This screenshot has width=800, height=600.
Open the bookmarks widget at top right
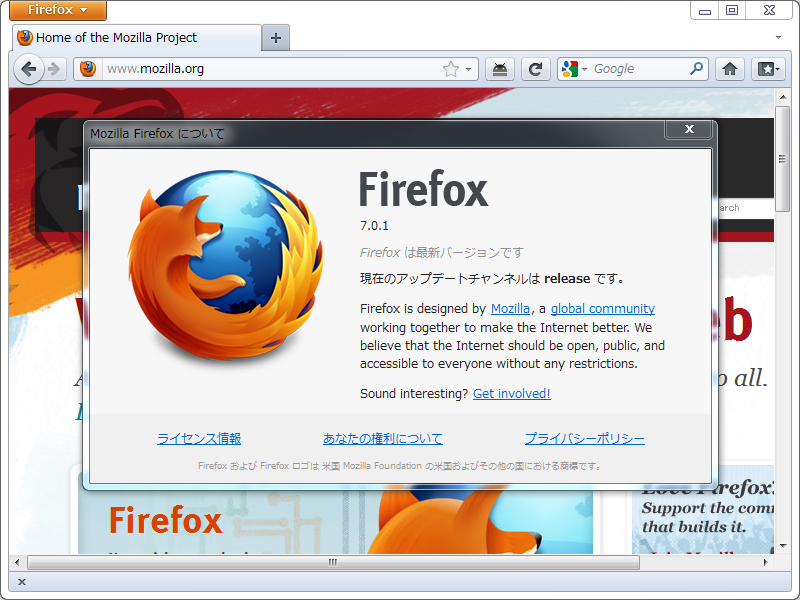point(767,68)
